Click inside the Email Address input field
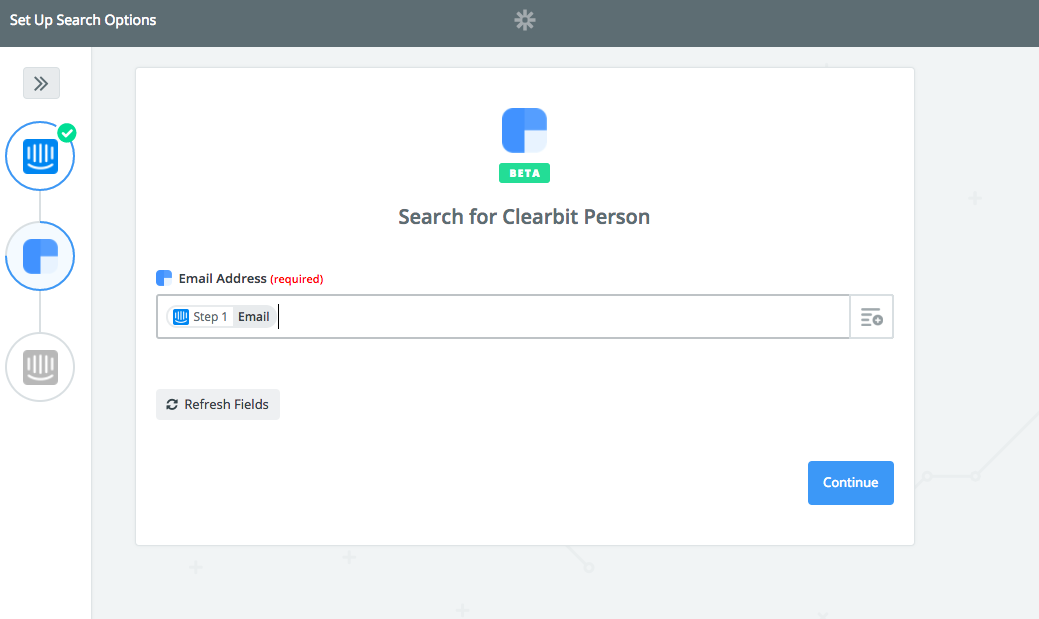1039x619 pixels. (503, 317)
